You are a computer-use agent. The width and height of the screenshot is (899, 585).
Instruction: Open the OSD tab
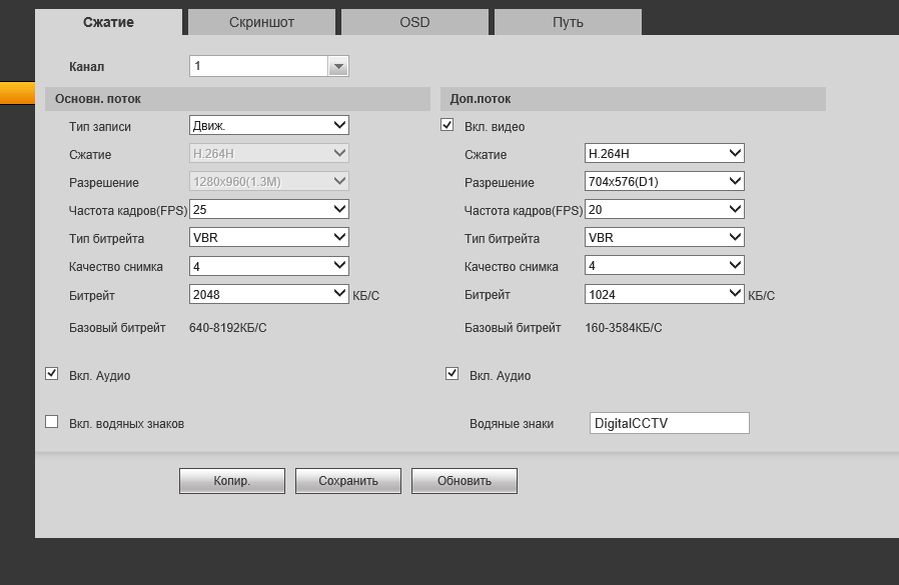tap(415, 22)
